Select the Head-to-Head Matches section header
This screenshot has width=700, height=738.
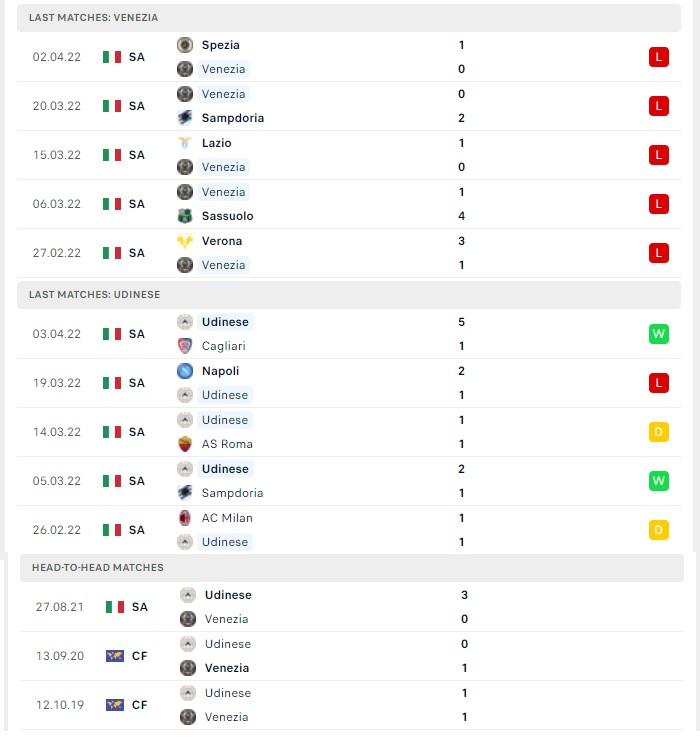352,568
